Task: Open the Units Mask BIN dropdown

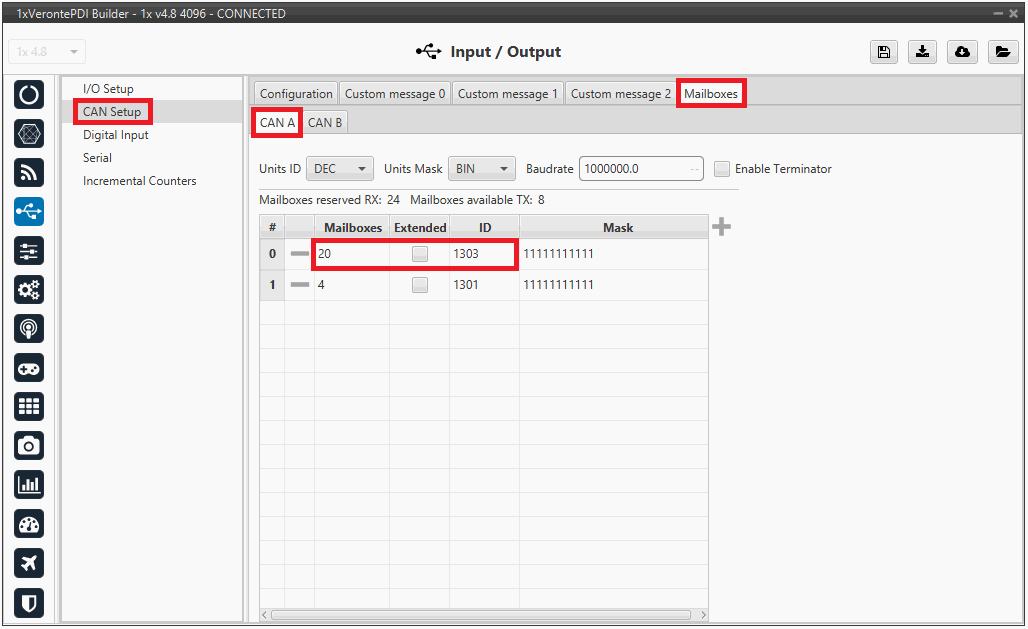Action: point(482,169)
